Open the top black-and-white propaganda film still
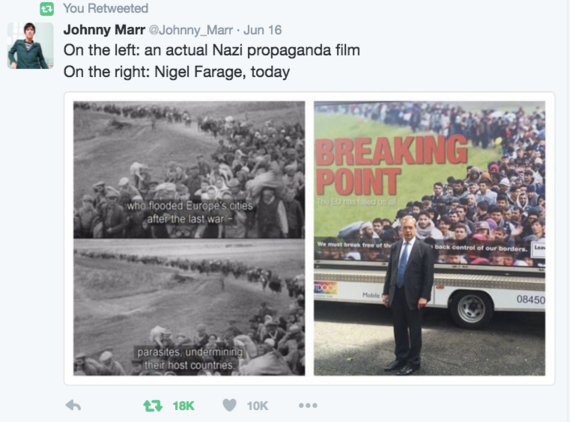570x422 pixels. tap(189, 170)
